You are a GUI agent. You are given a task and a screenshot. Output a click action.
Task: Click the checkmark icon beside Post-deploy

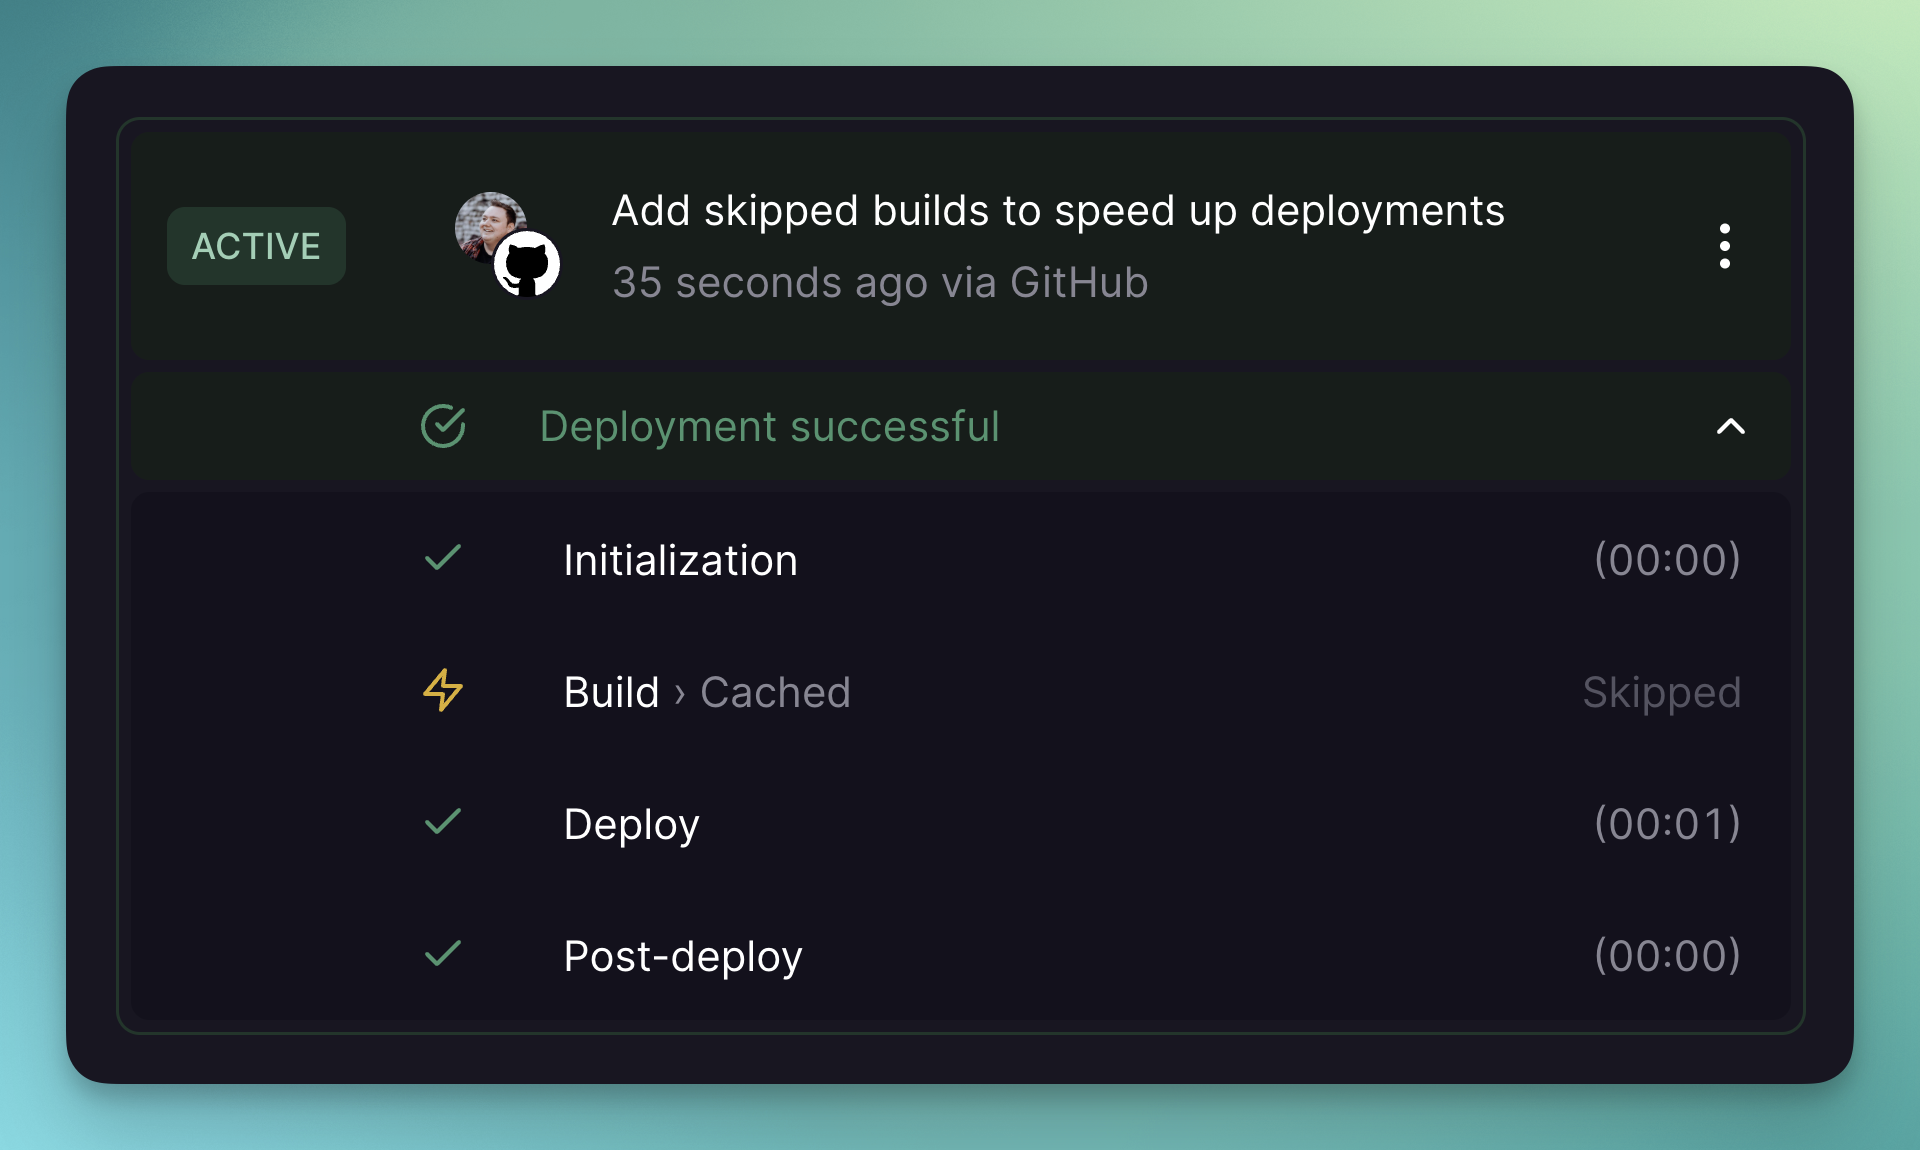click(441, 955)
